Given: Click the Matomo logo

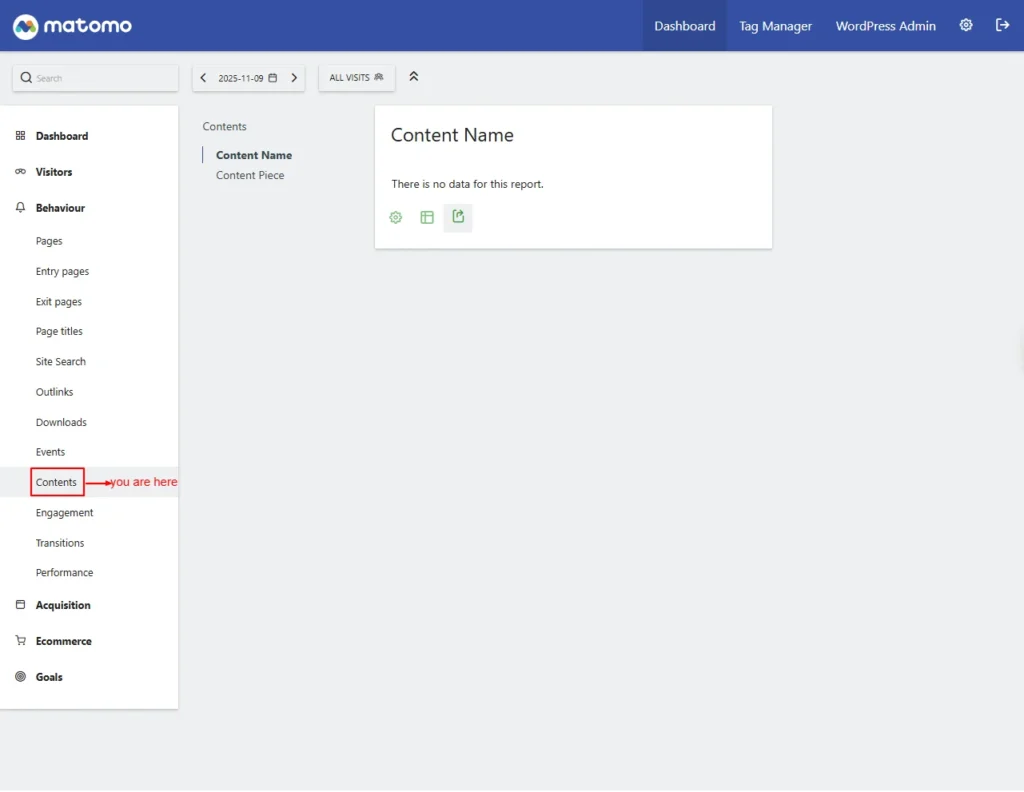Looking at the screenshot, I should tap(72, 26).
